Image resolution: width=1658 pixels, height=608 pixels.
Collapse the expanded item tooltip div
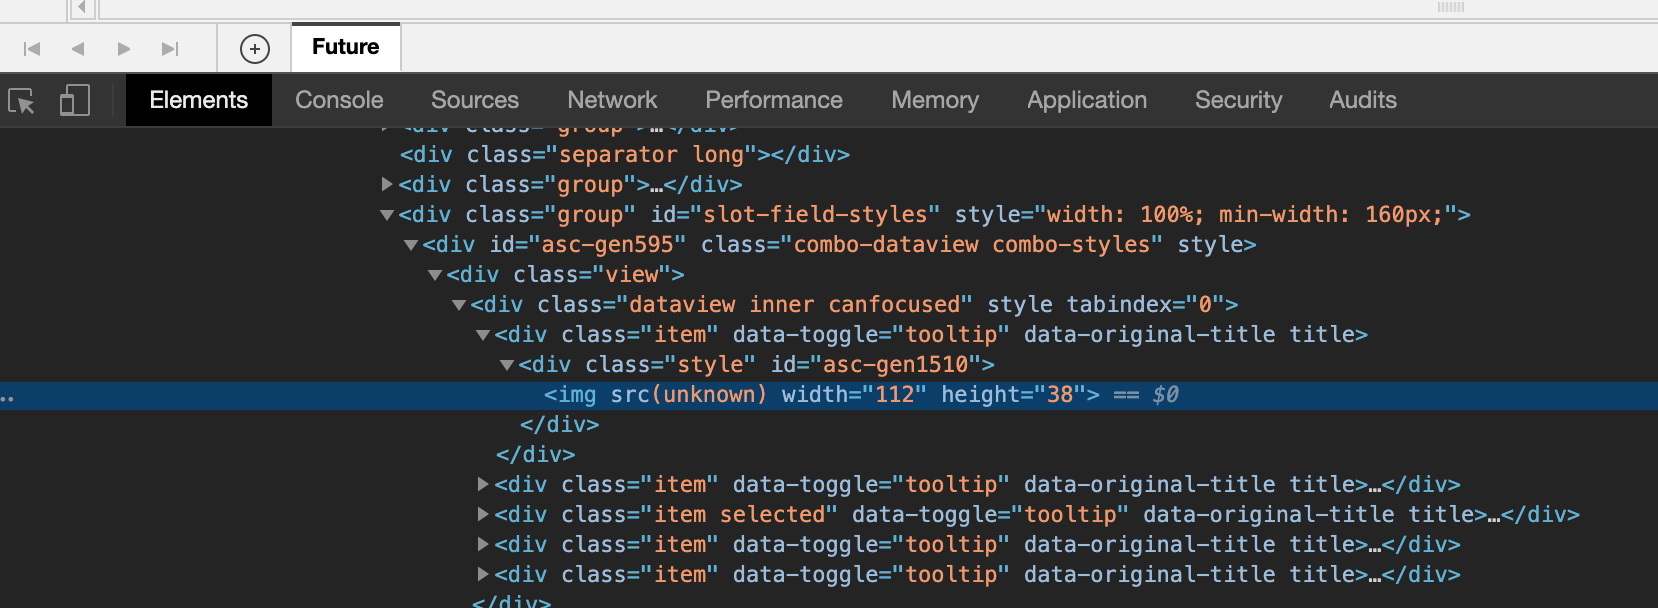tap(483, 335)
